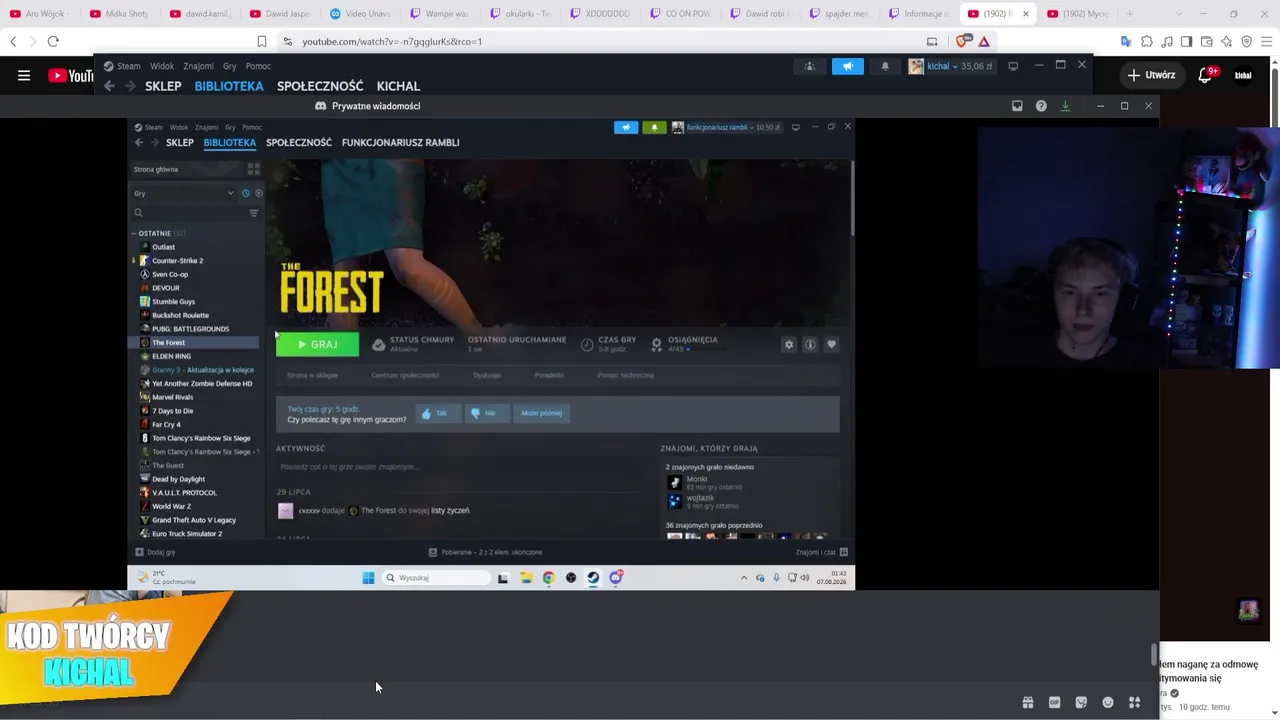This screenshot has width=1280, height=720.
Task: Toggle the recent-activity clock filter icon
Action: (x=246, y=193)
